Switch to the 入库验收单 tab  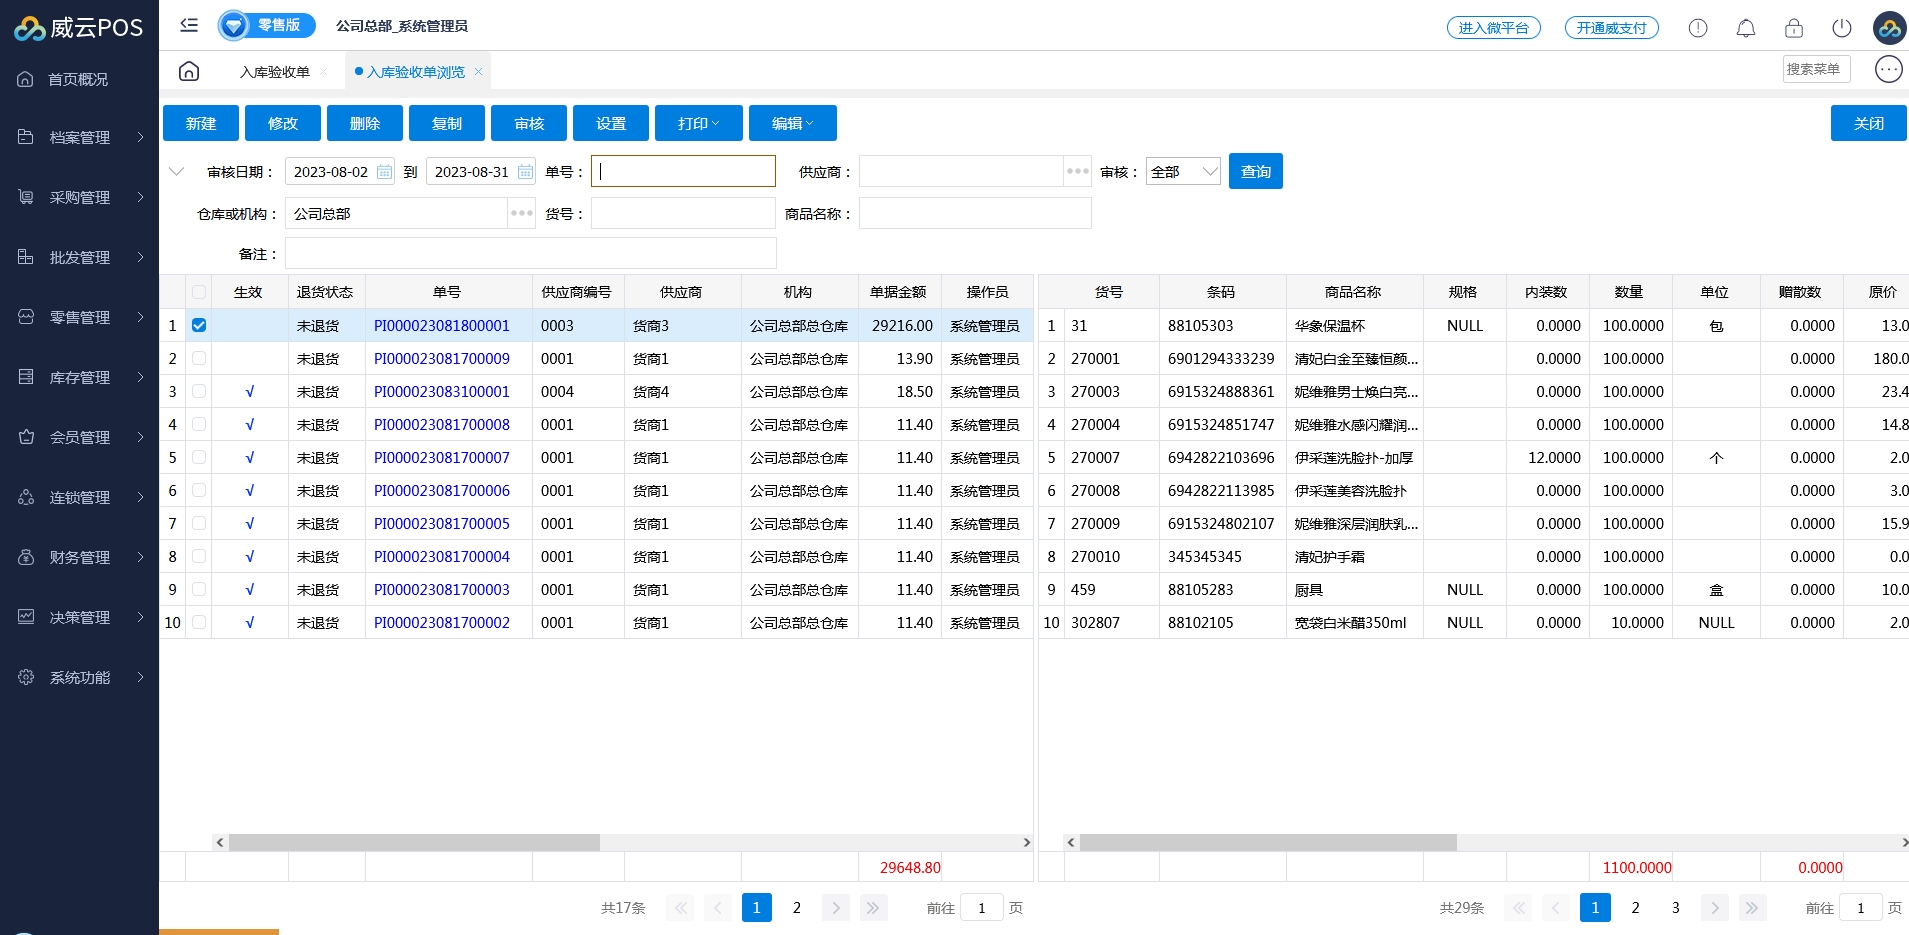tap(275, 72)
